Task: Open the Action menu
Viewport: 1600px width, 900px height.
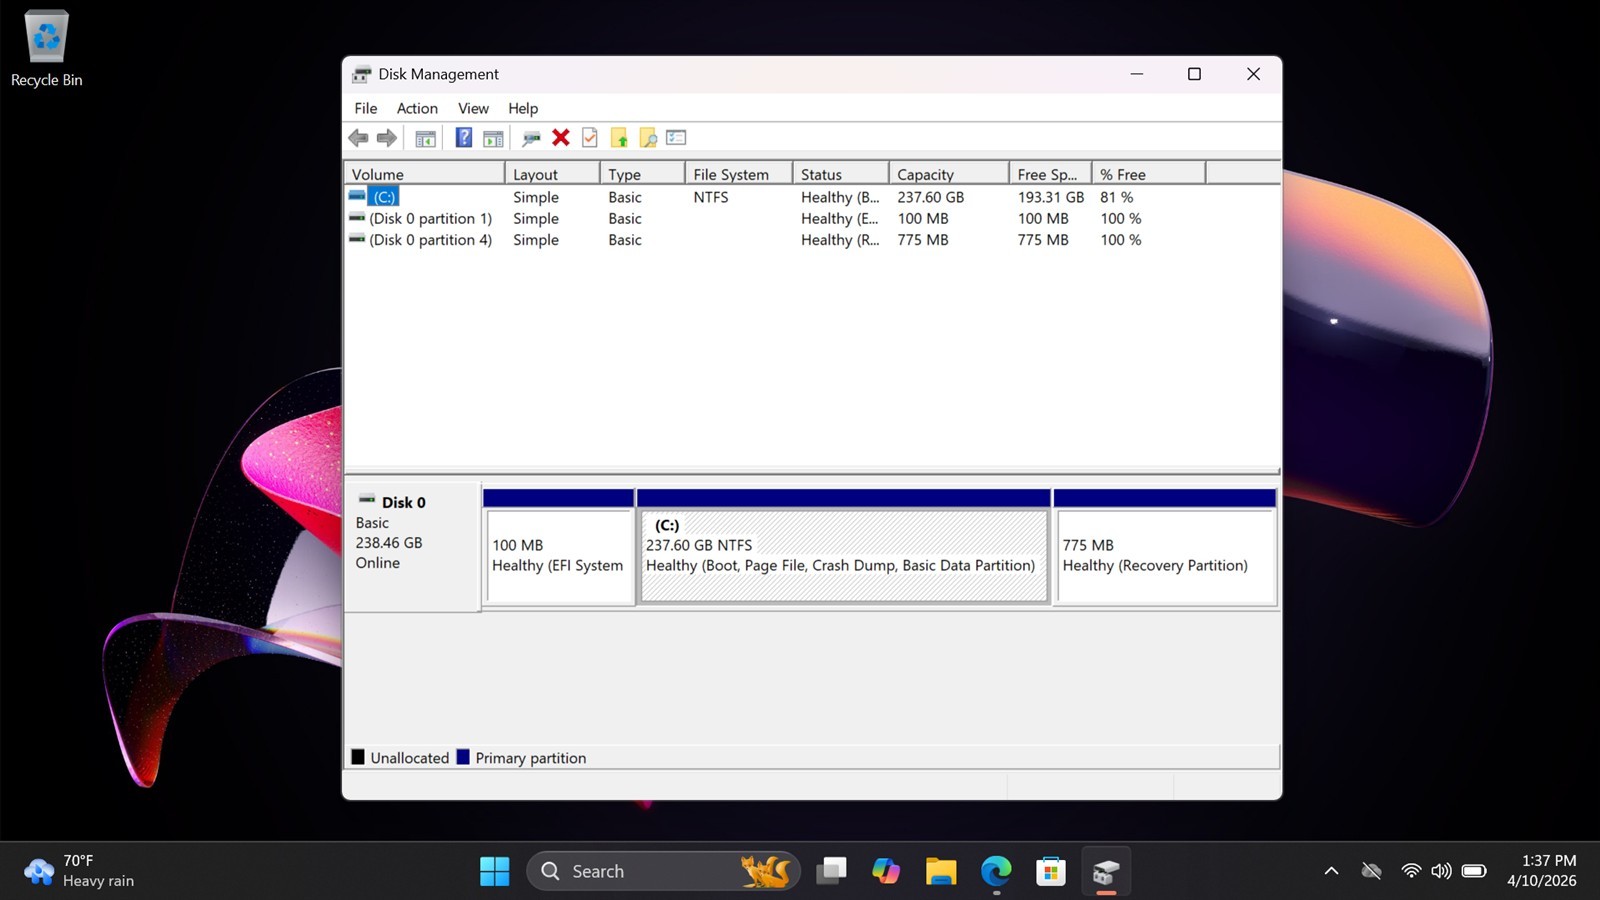Action: (x=417, y=108)
